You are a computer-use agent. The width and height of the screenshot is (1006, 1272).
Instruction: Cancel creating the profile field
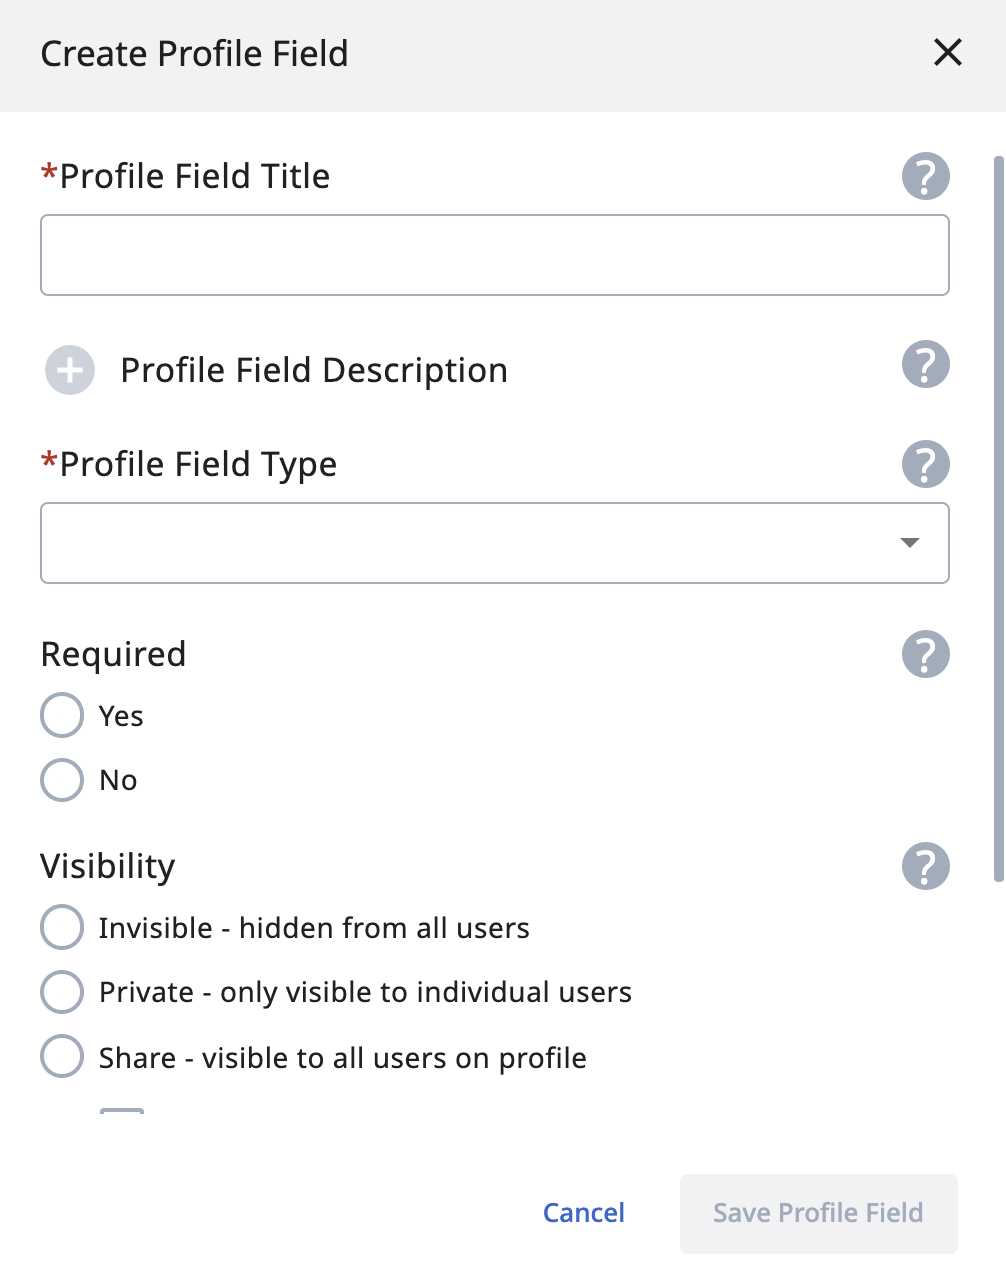click(583, 1213)
